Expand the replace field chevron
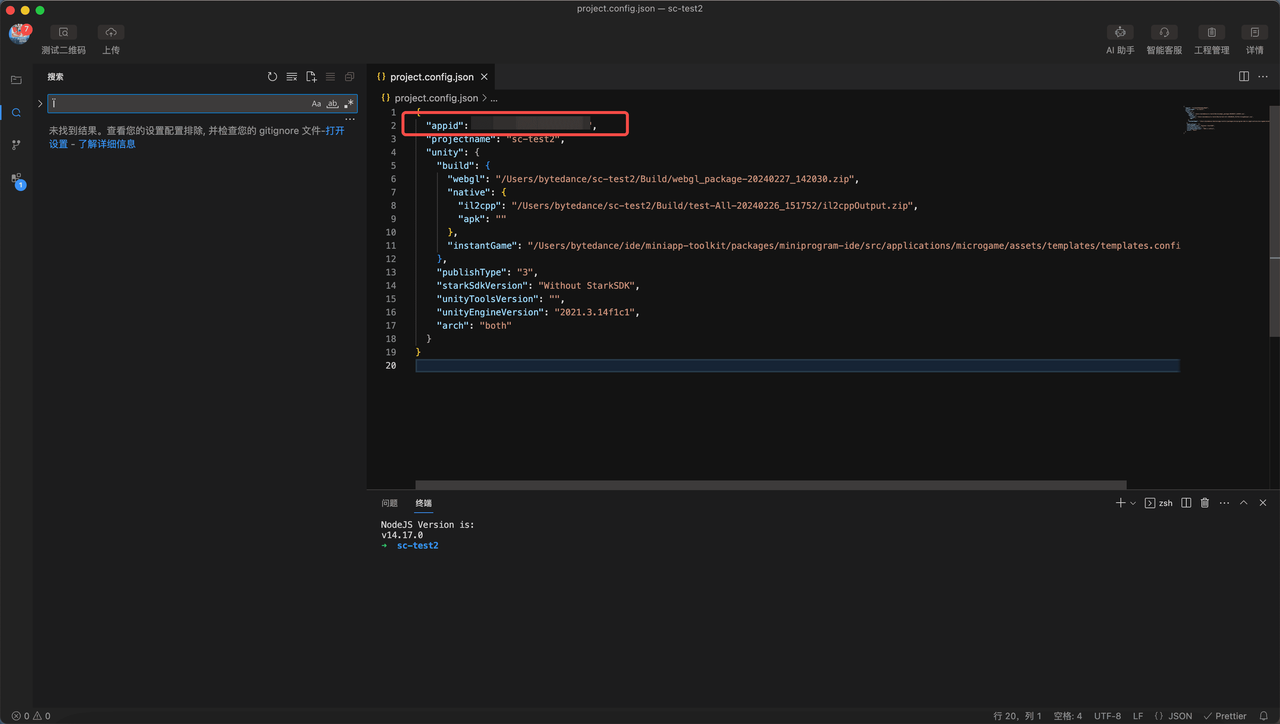Viewport: 1280px width, 724px height. (x=40, y=104)
